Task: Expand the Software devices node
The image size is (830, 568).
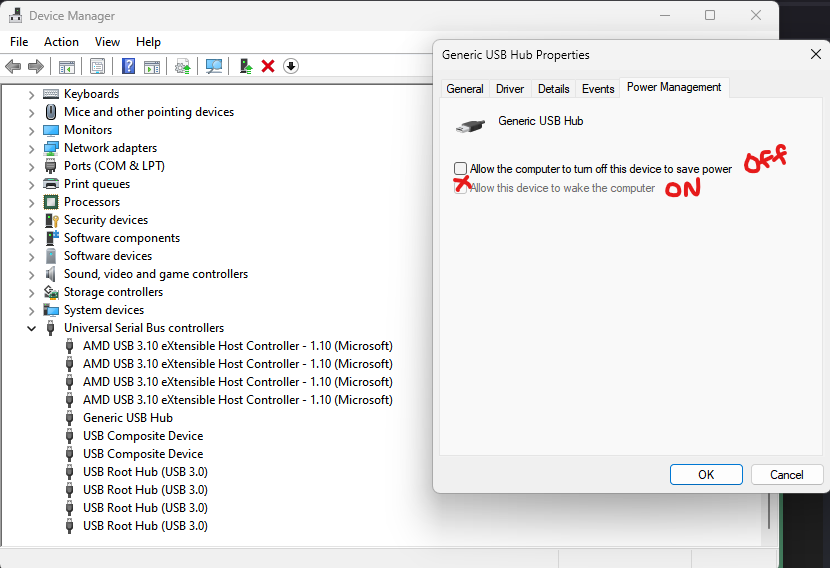Action: click(31, 257)
